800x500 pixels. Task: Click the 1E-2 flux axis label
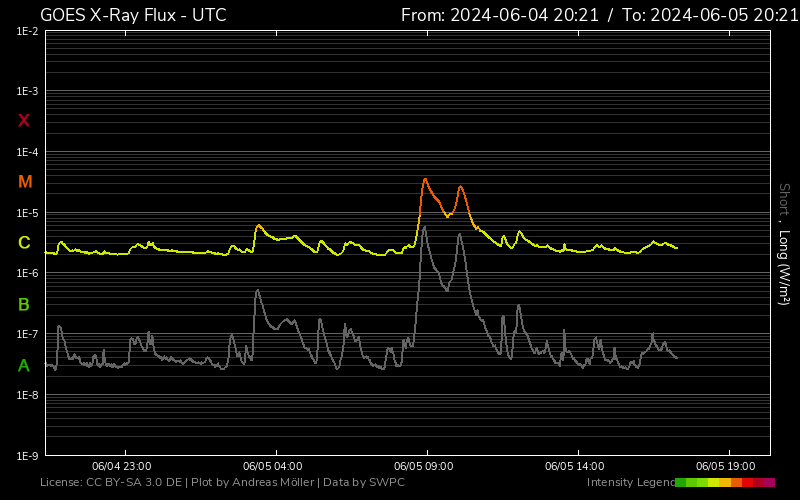27,32
